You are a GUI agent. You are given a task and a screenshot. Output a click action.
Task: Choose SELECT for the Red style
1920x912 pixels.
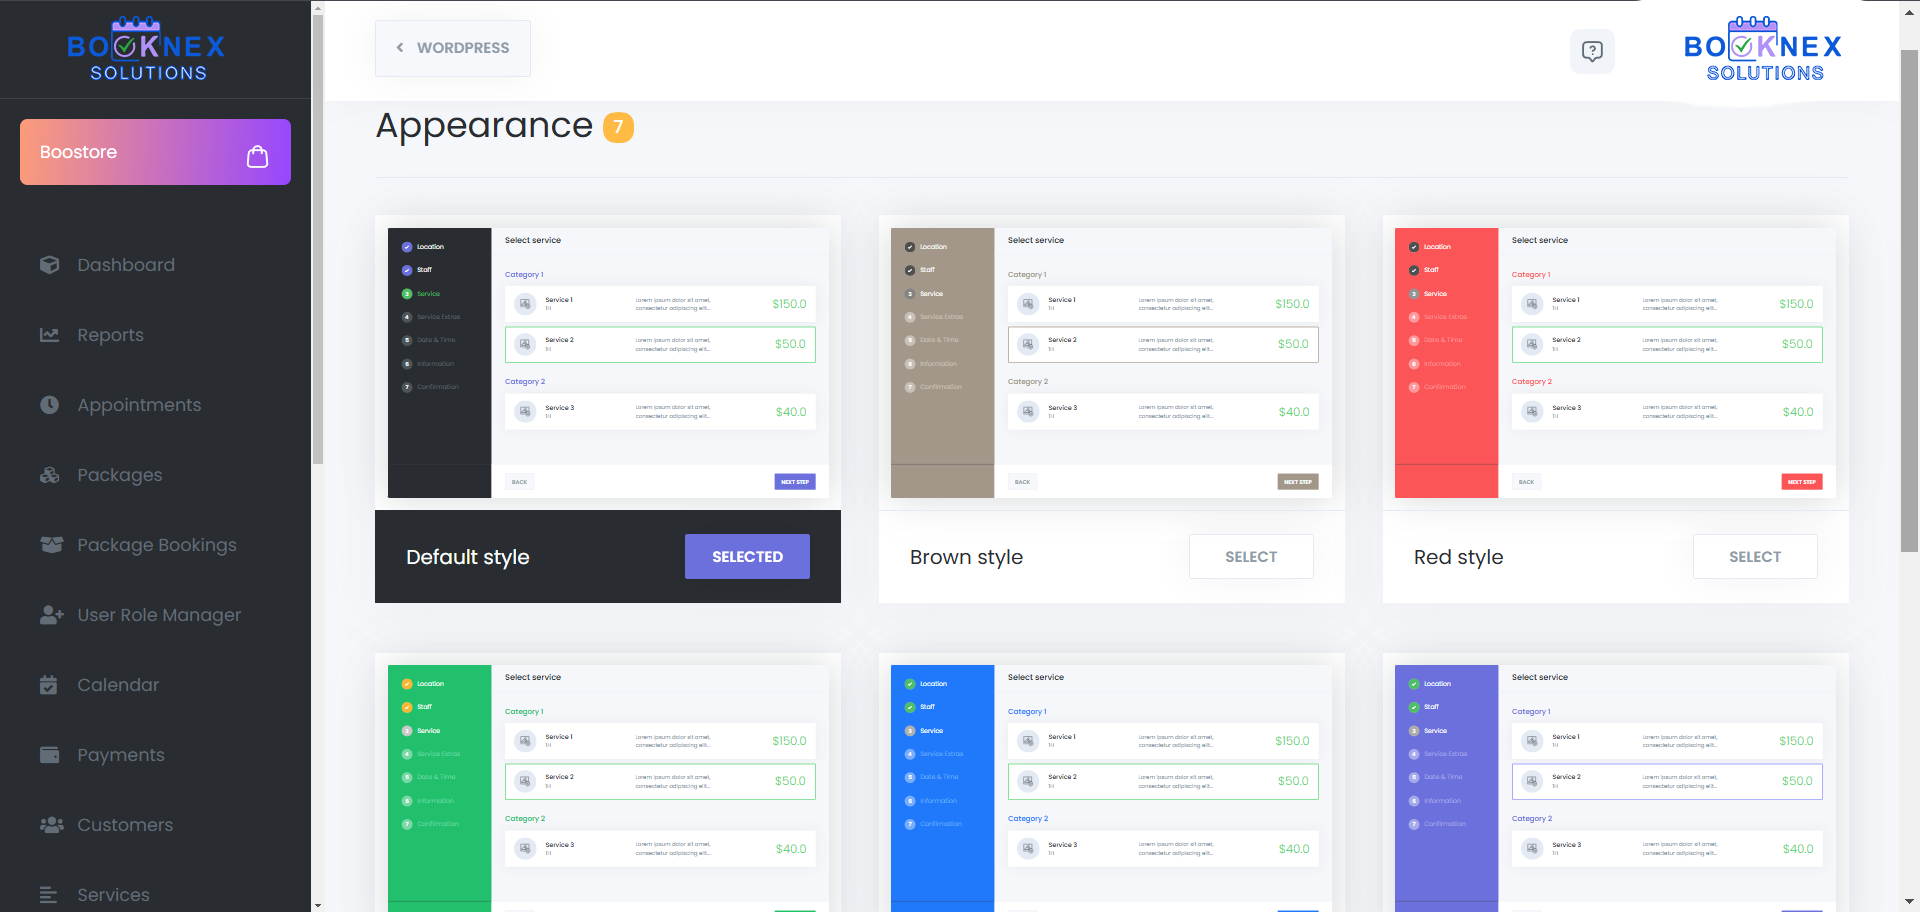(1754, 556)
